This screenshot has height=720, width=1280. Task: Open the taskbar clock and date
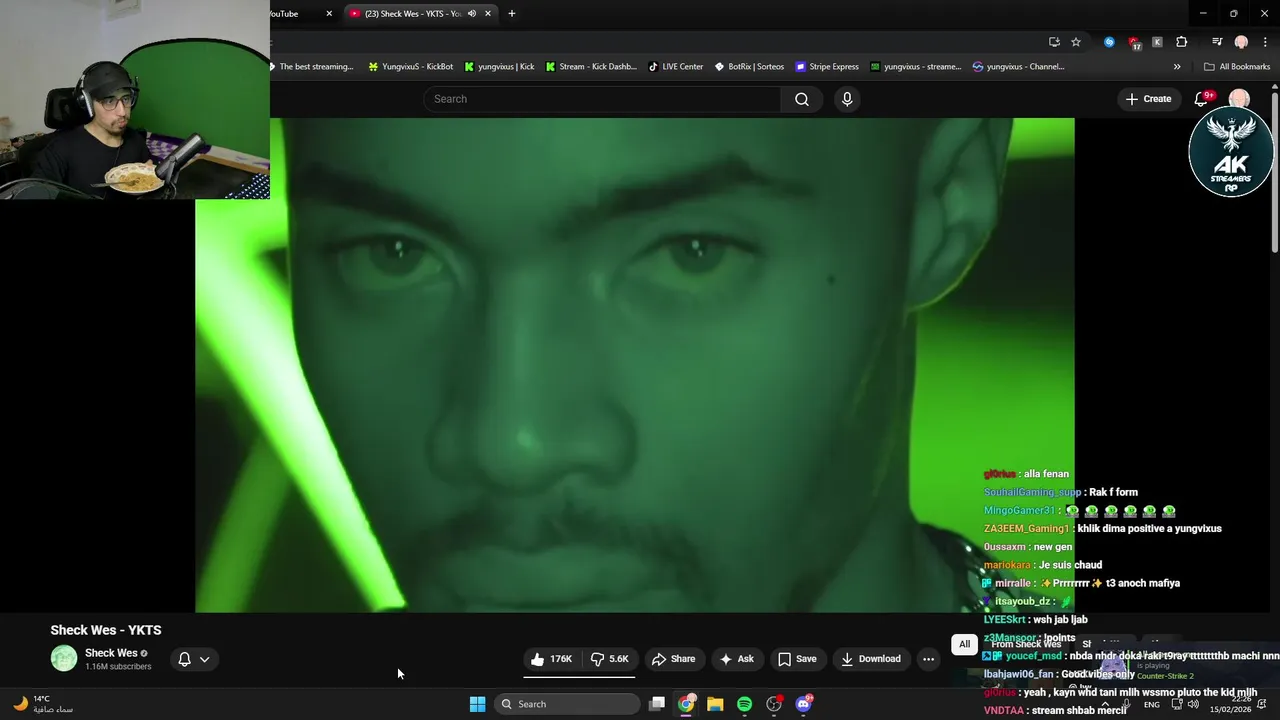coord(1231,705)
